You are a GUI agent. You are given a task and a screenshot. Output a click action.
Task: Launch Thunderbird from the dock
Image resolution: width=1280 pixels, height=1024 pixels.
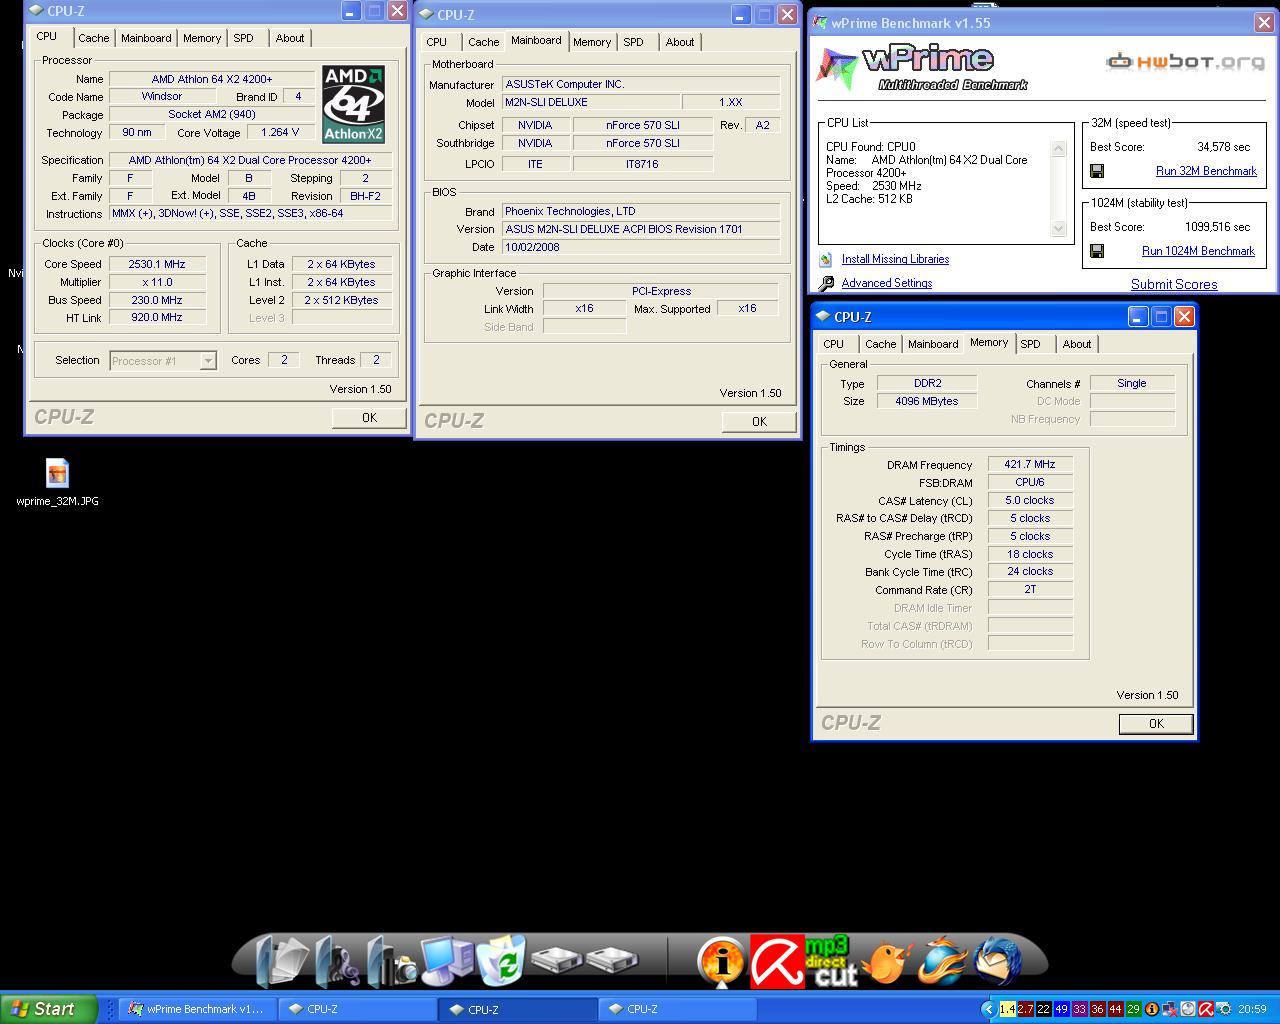point(996,961)
